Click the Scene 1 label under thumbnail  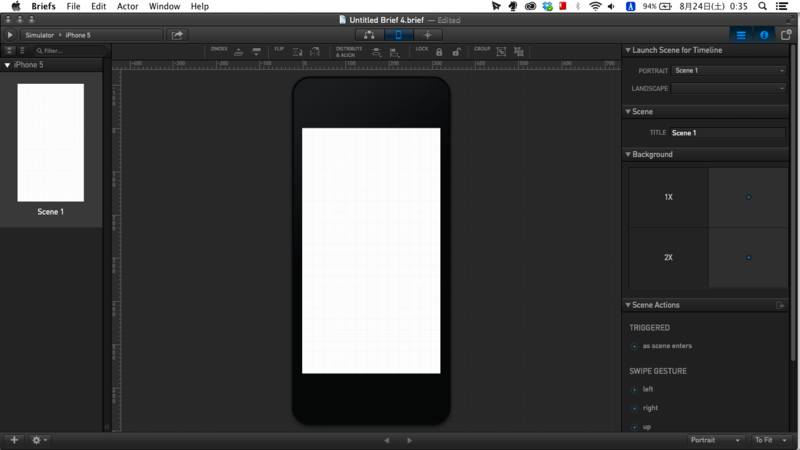click(x=51, y=212)
